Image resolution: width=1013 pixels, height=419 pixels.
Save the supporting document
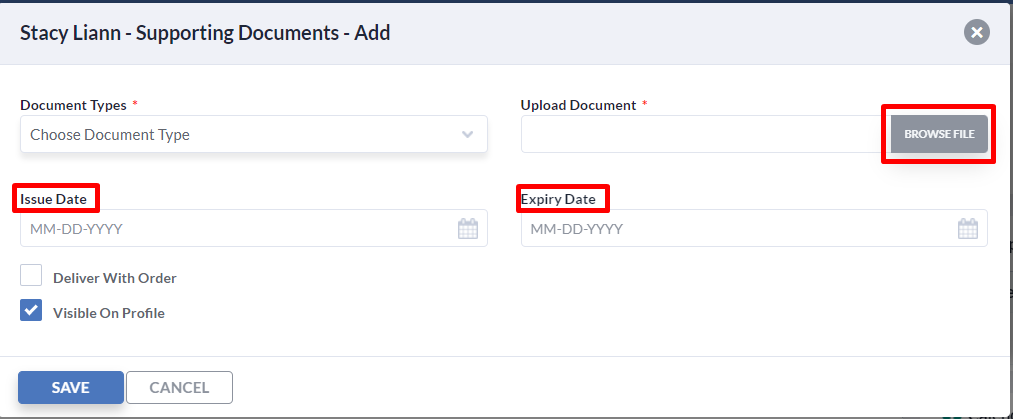(x=70, y=387)
